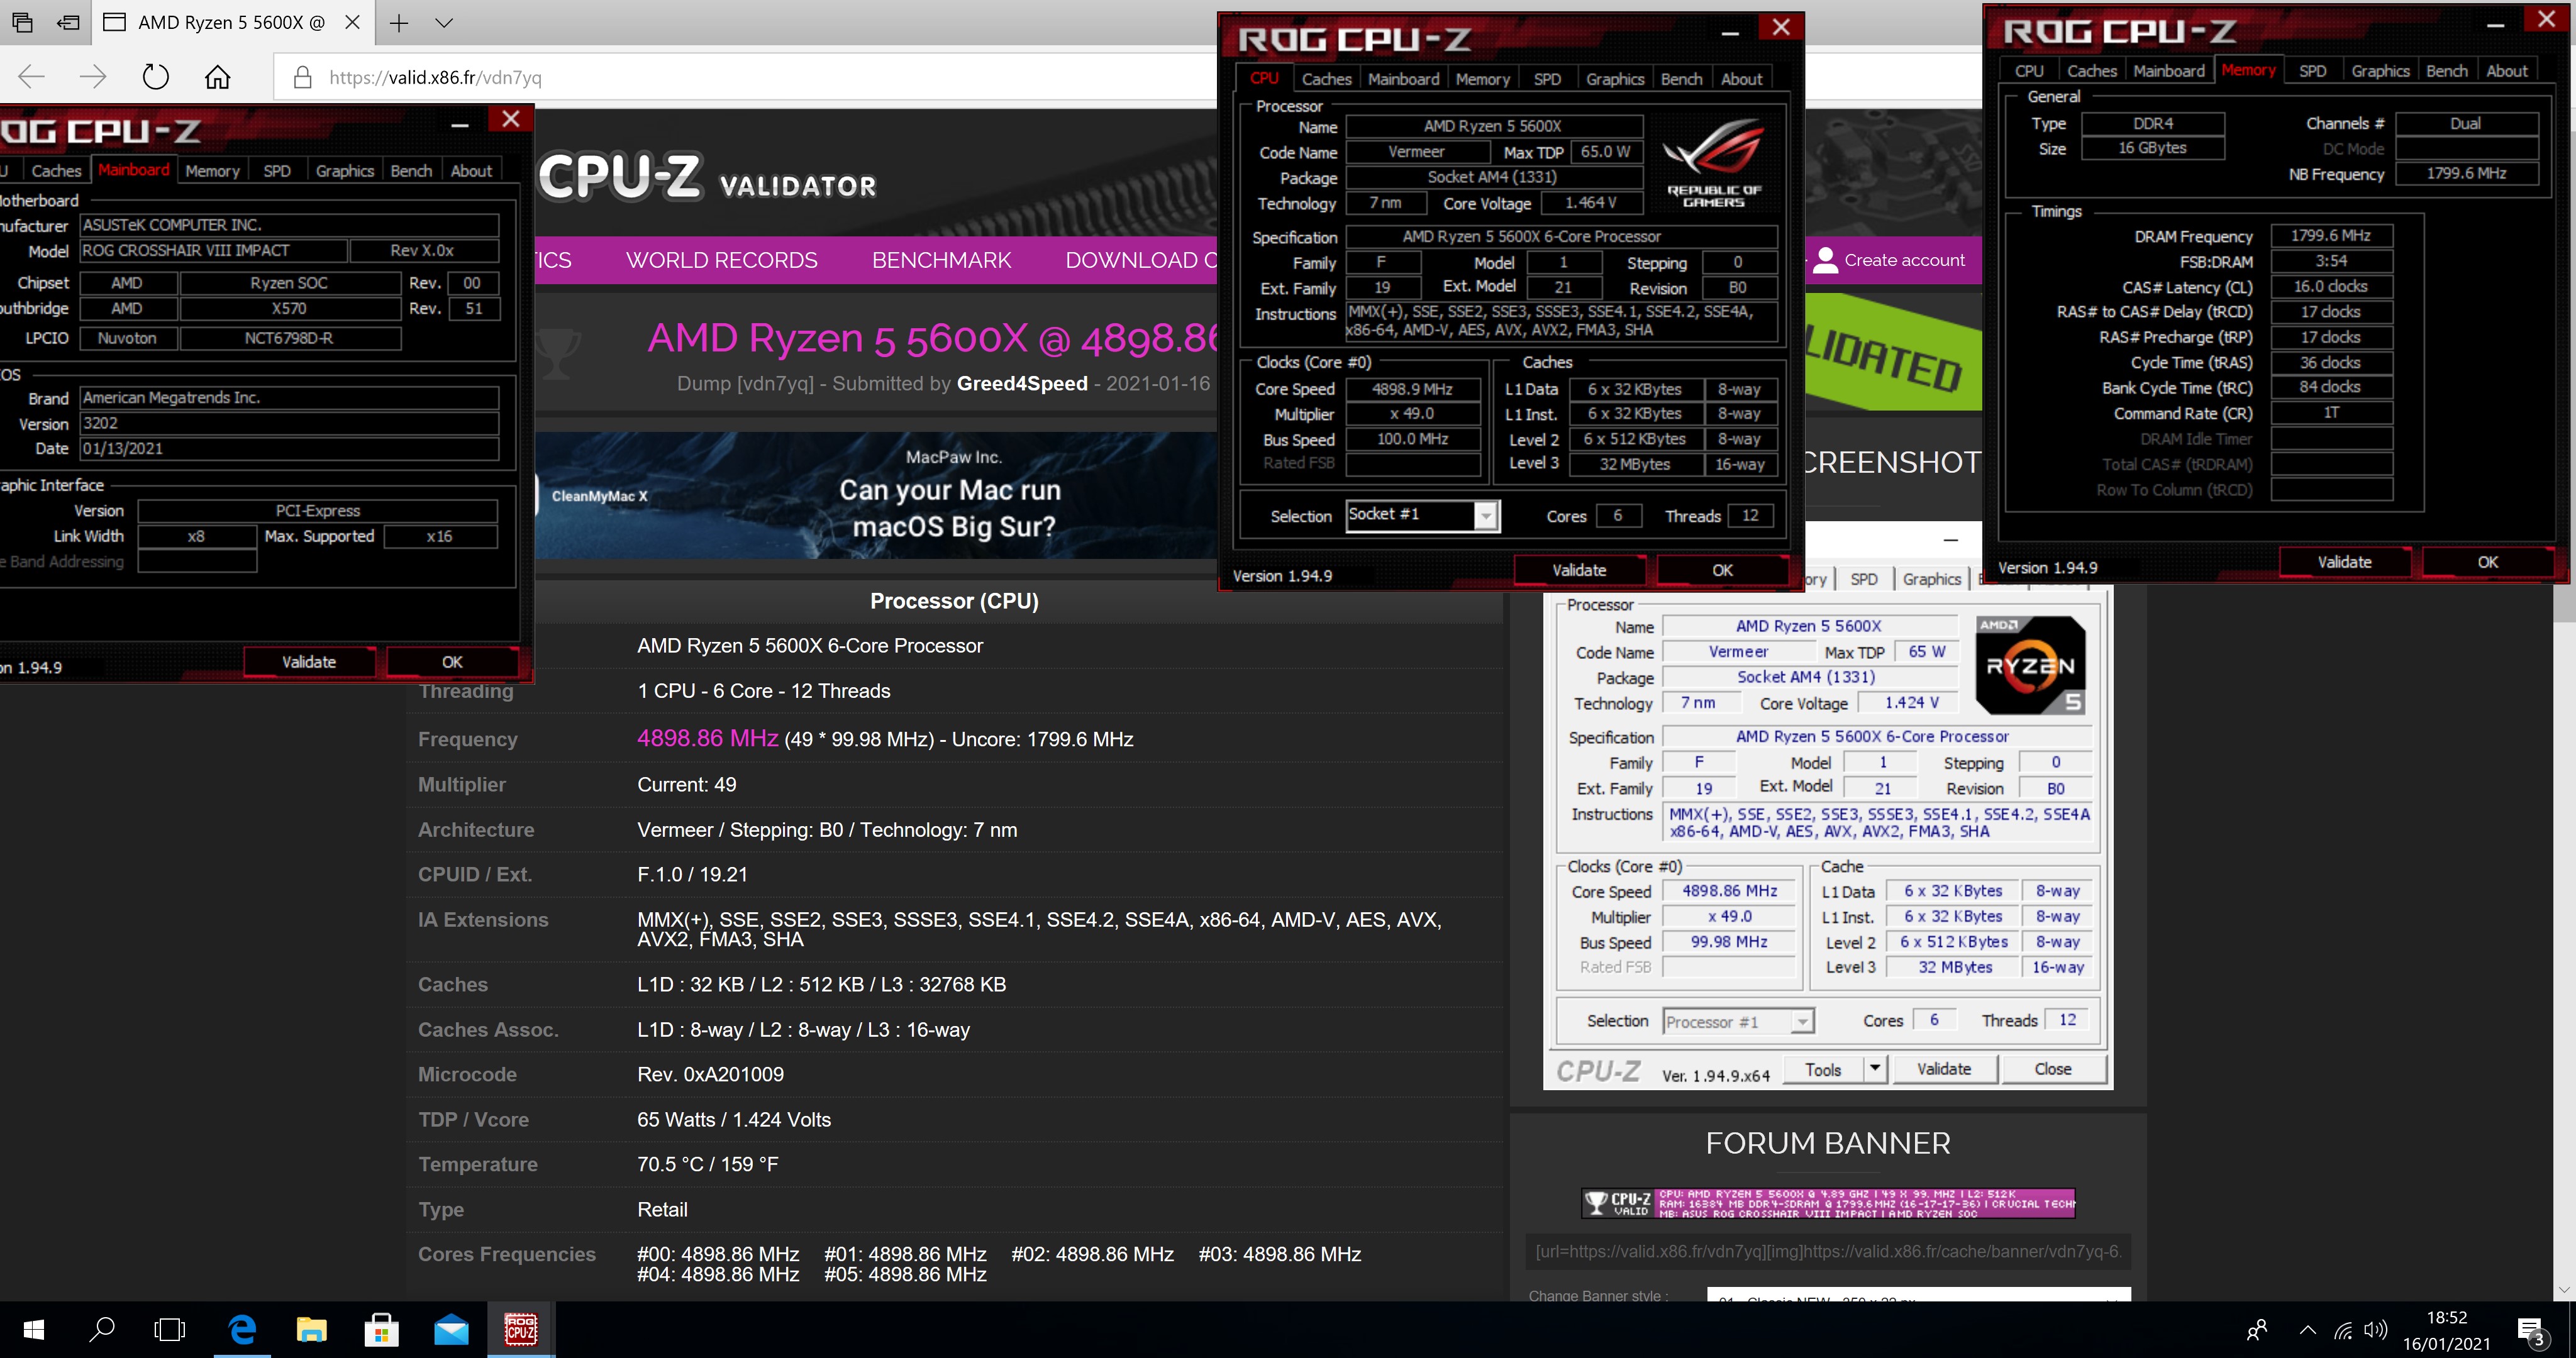This screenshot has height=1358, width=2576.
Task: Click the browser Home icon
Action: coord(217,77)
